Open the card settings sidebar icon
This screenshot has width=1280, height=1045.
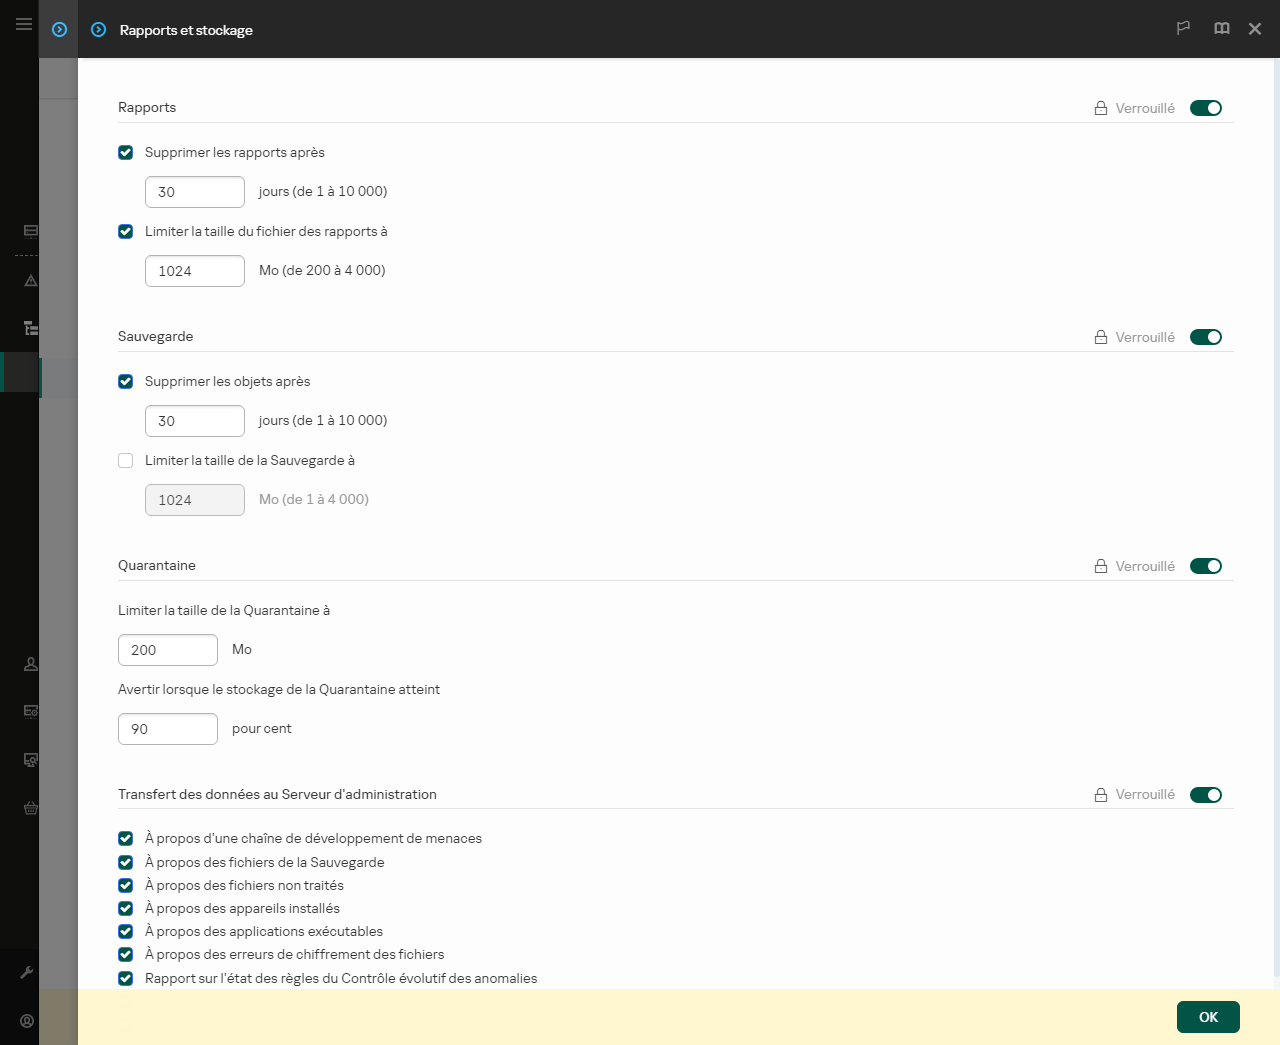click(31, 711)
